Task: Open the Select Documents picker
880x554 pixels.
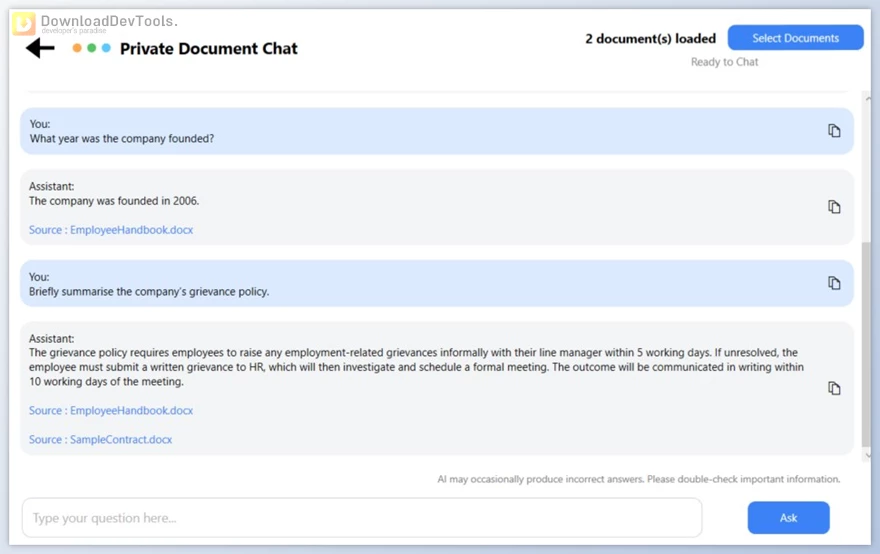Action: [x=795, y=38]
